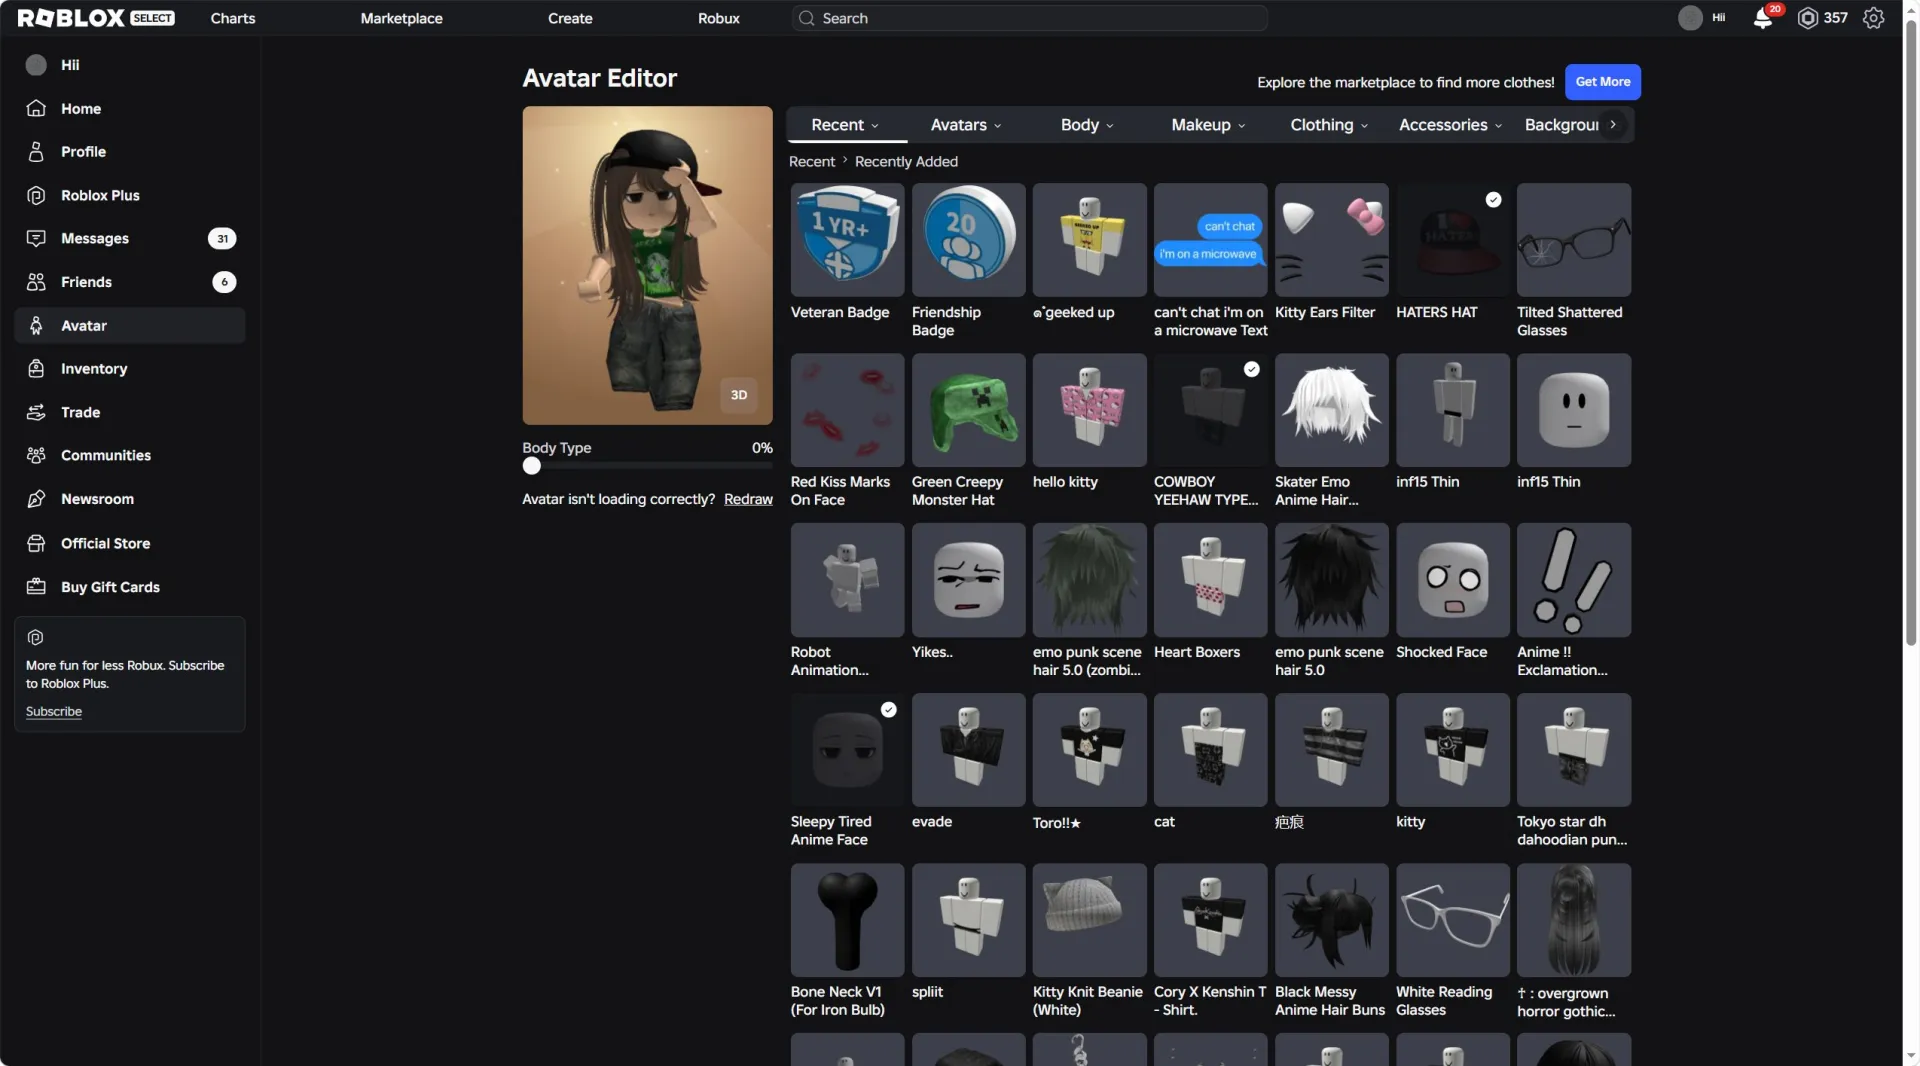
Task: Expand the Clothing dropdown tab
Action: [x=1329, y=125]
